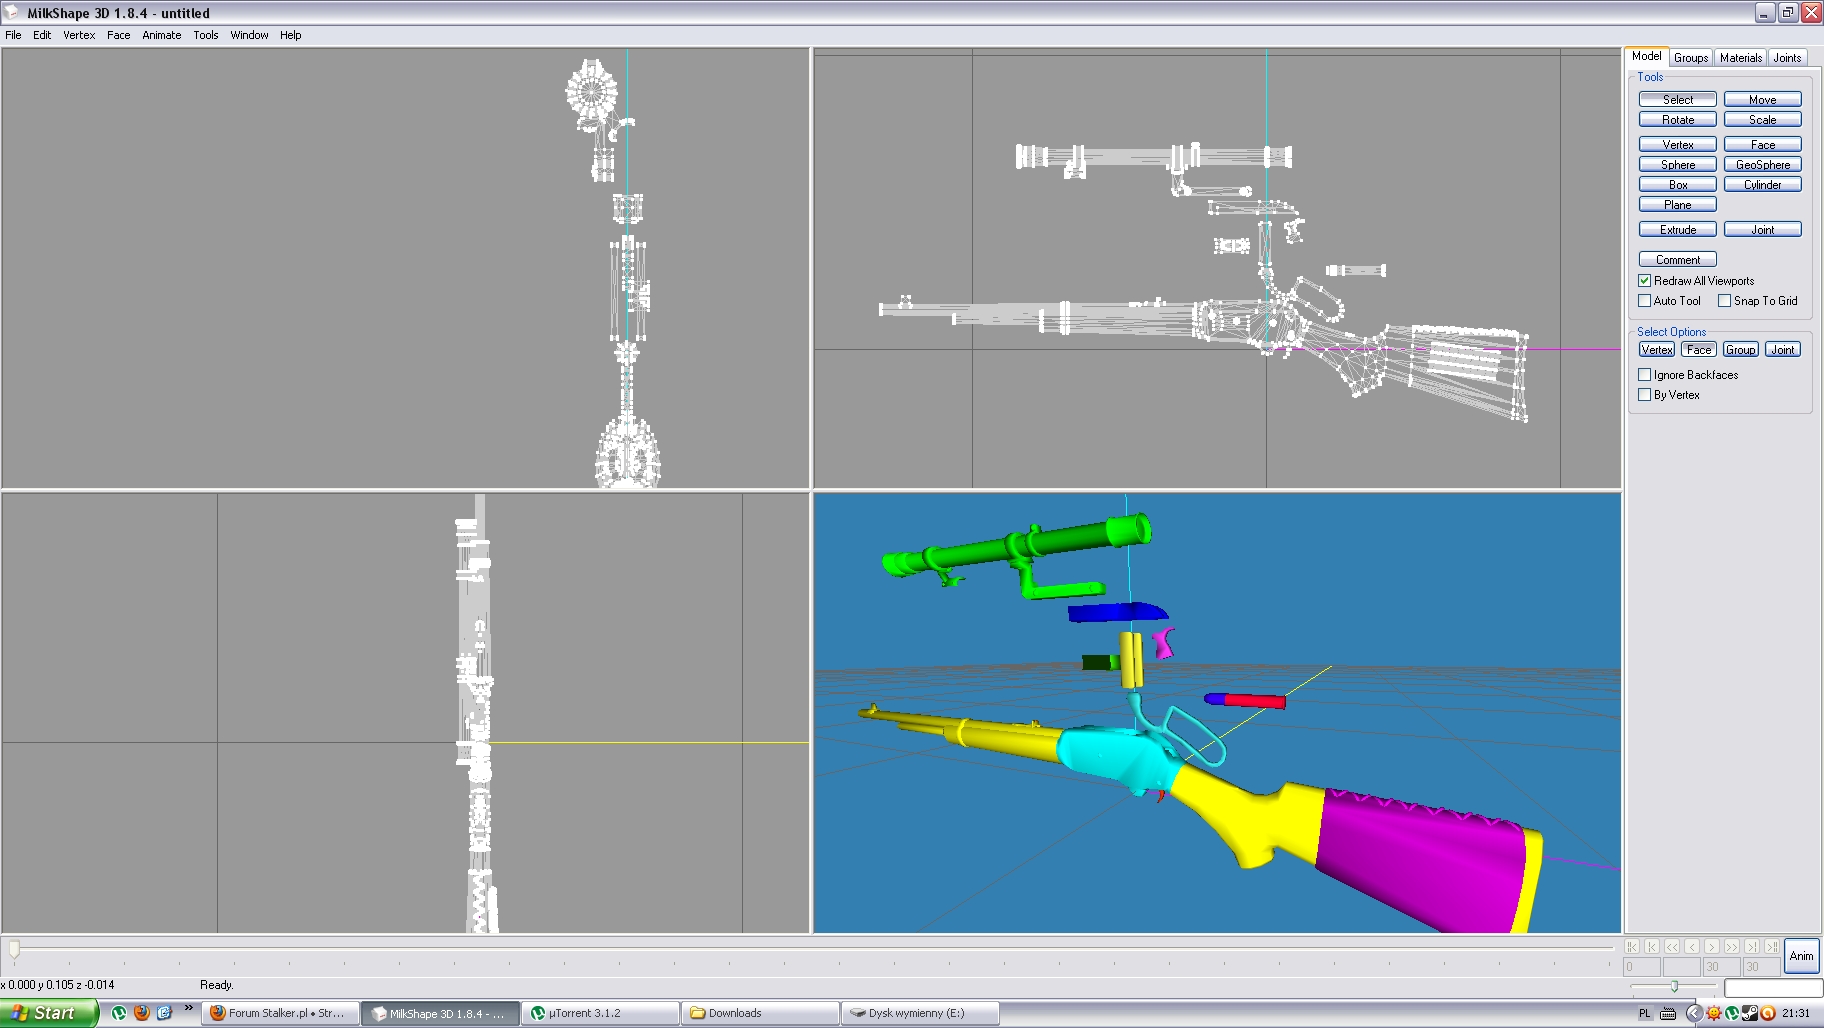Click the green uTorrent tray icon
Image resolution: width=1824 pixels, height=1028 pixels.
[x=1732, y=1013]
